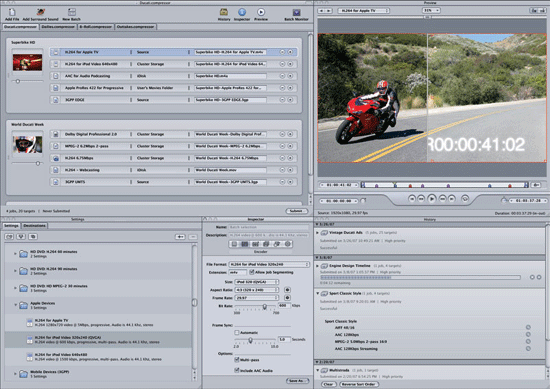Open Summary pane icon in Inspector
Screen dimensions: 550x389
(234, 244)
